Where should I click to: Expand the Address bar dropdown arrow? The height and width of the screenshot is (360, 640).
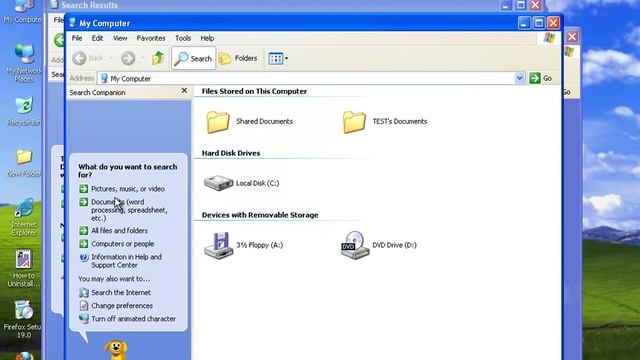coord(519,78)
